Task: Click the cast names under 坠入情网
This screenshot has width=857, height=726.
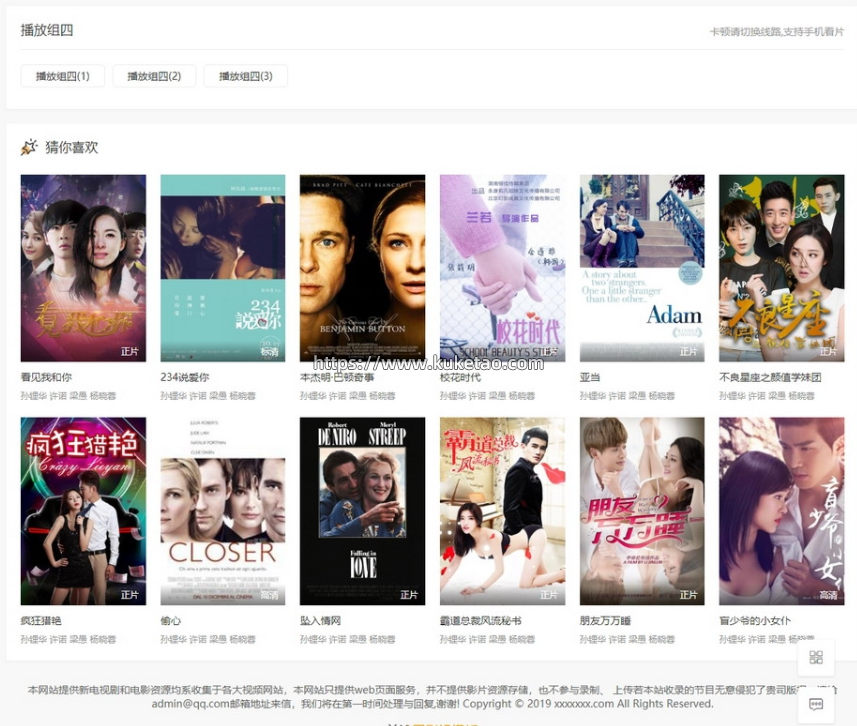Action: tap(348, 639)
